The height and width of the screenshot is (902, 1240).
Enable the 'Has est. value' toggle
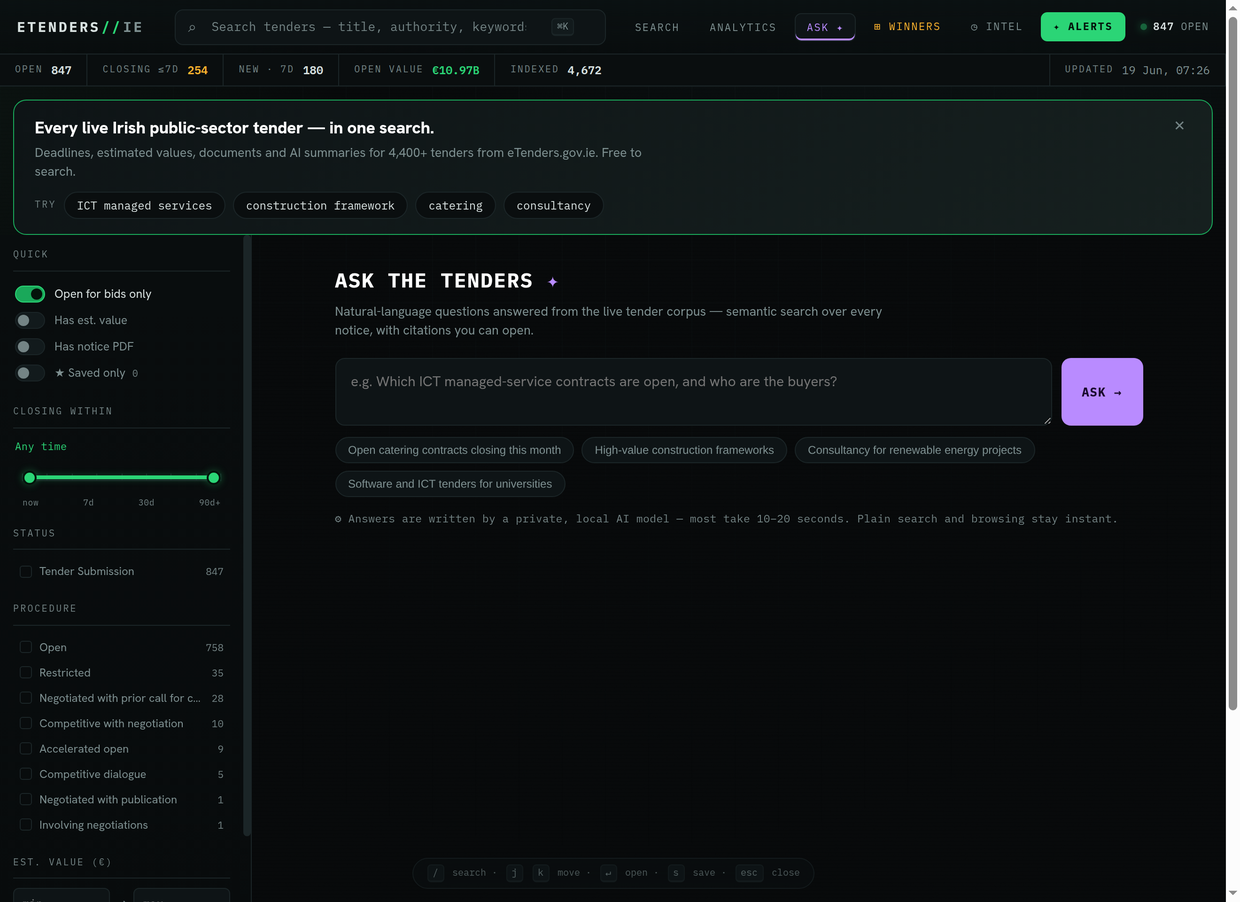click(30, 320)
